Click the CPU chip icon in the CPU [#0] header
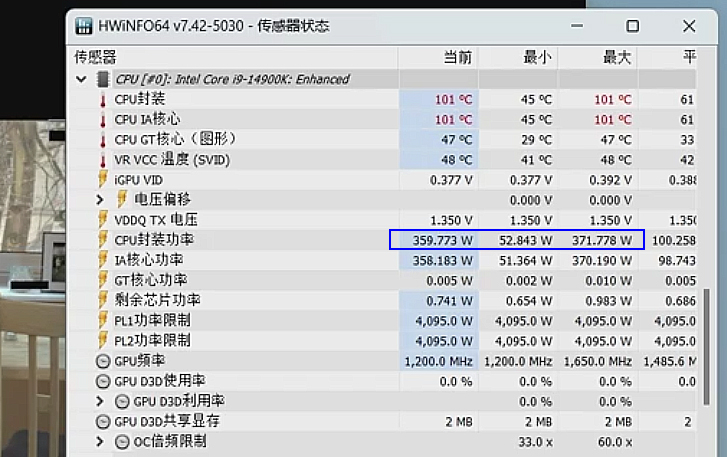The image size is (727, 457). point(103,79)
